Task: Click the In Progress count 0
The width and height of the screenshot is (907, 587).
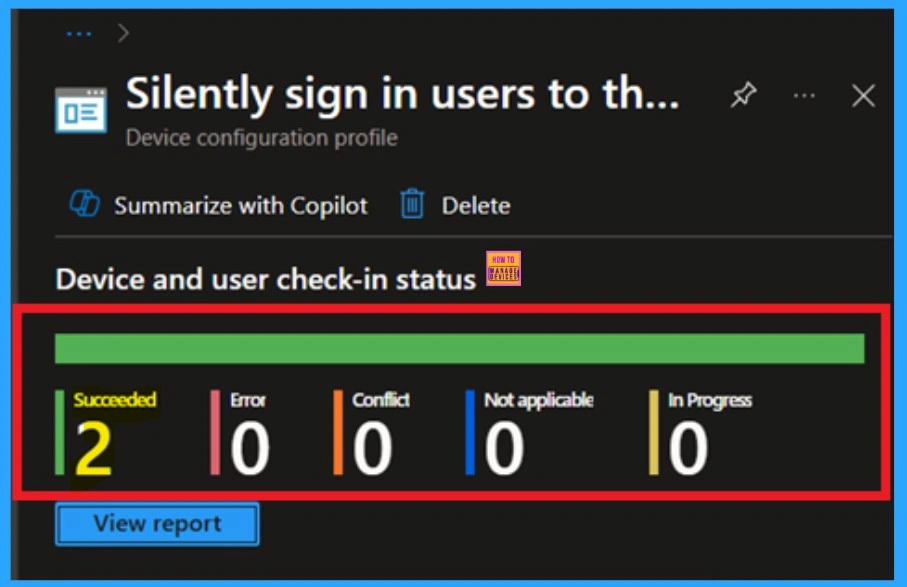Action: [x=688, y=448]
